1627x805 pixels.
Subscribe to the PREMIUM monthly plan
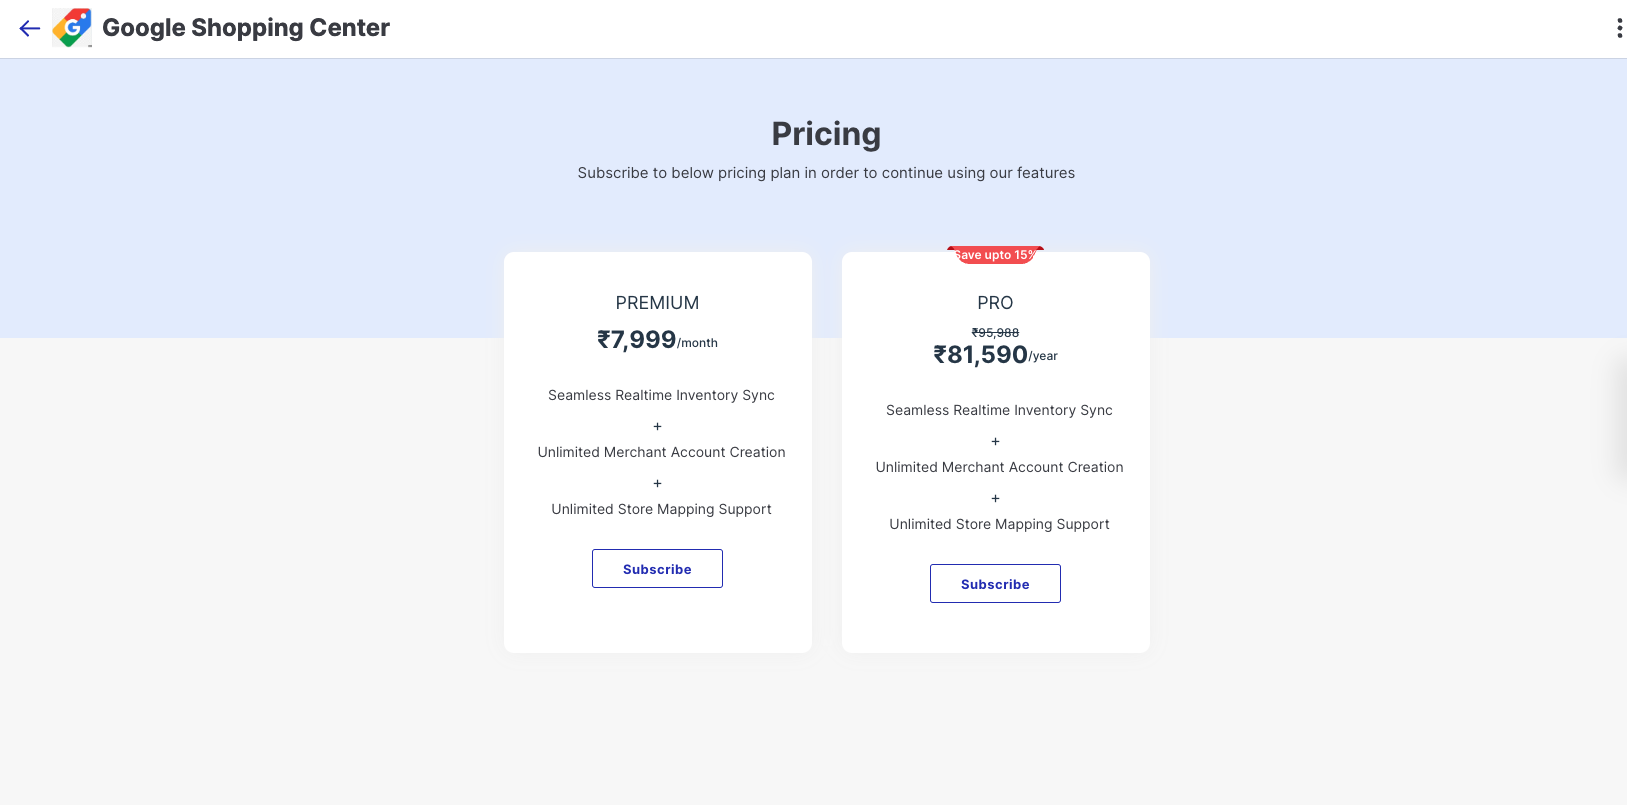[x=657, y=569]
